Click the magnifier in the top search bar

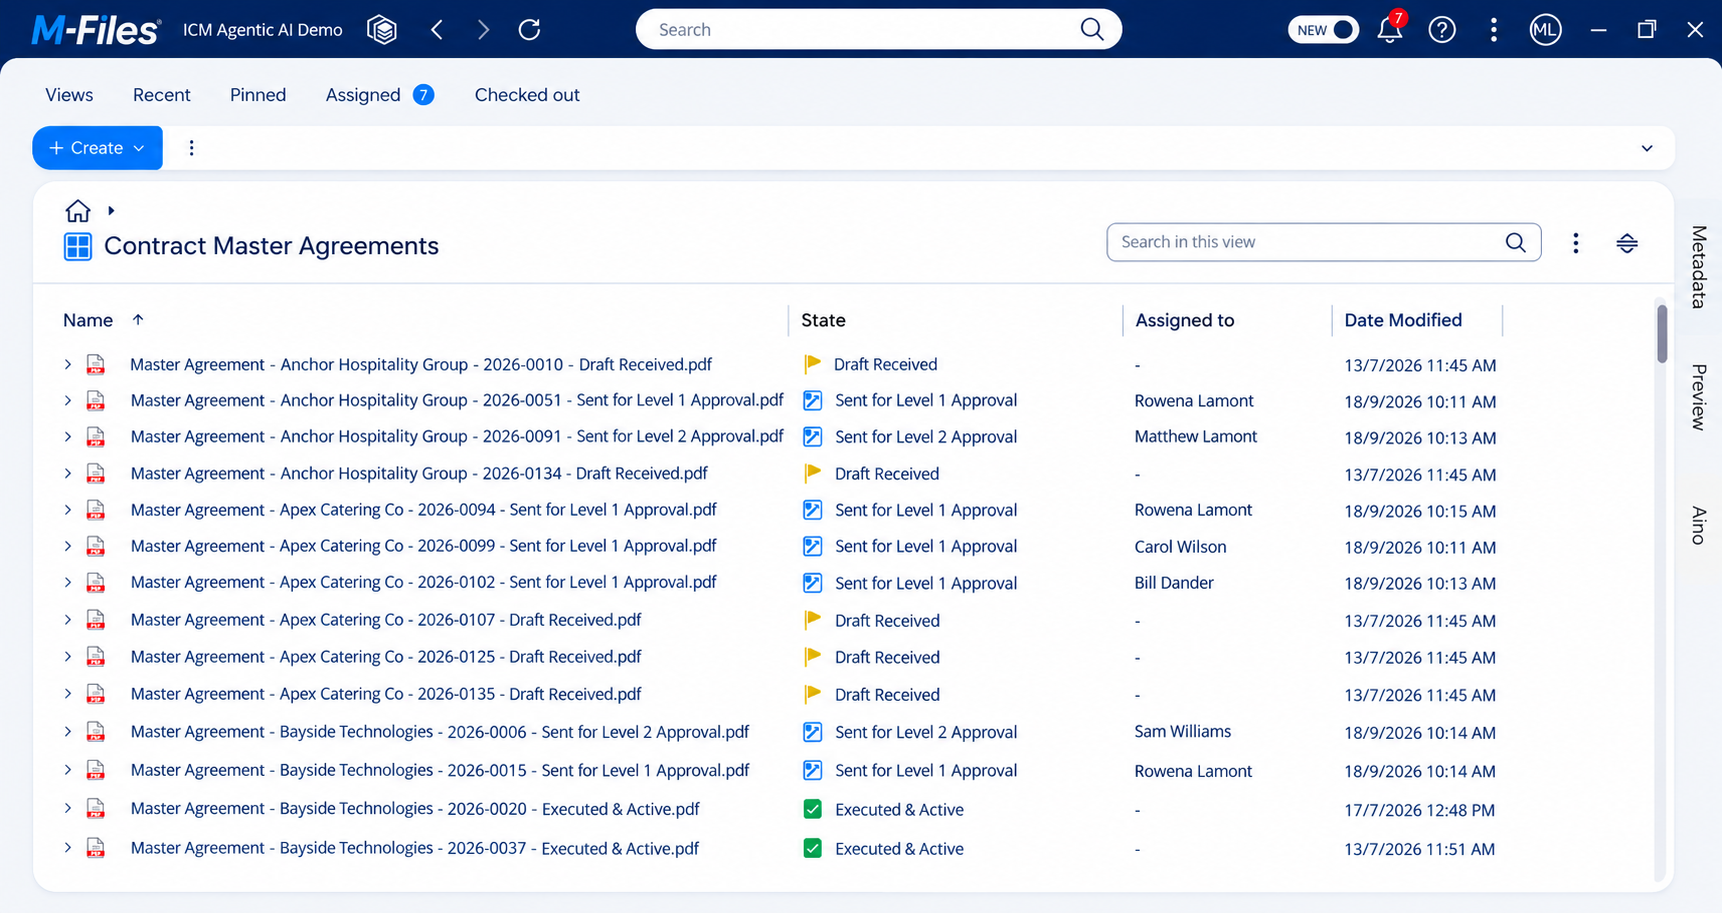[1092, 30]
